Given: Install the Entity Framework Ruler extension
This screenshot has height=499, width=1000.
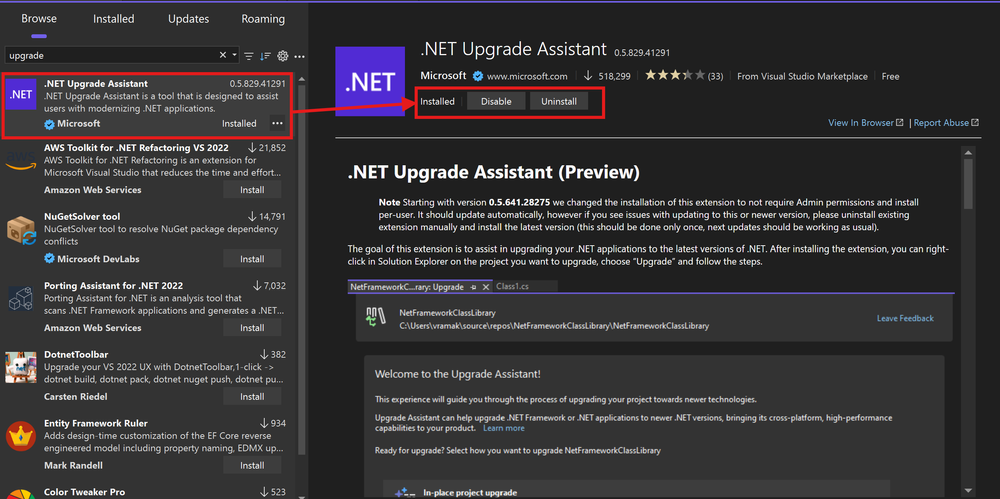Looking at the screenshot, I should (x=252, y=466).
